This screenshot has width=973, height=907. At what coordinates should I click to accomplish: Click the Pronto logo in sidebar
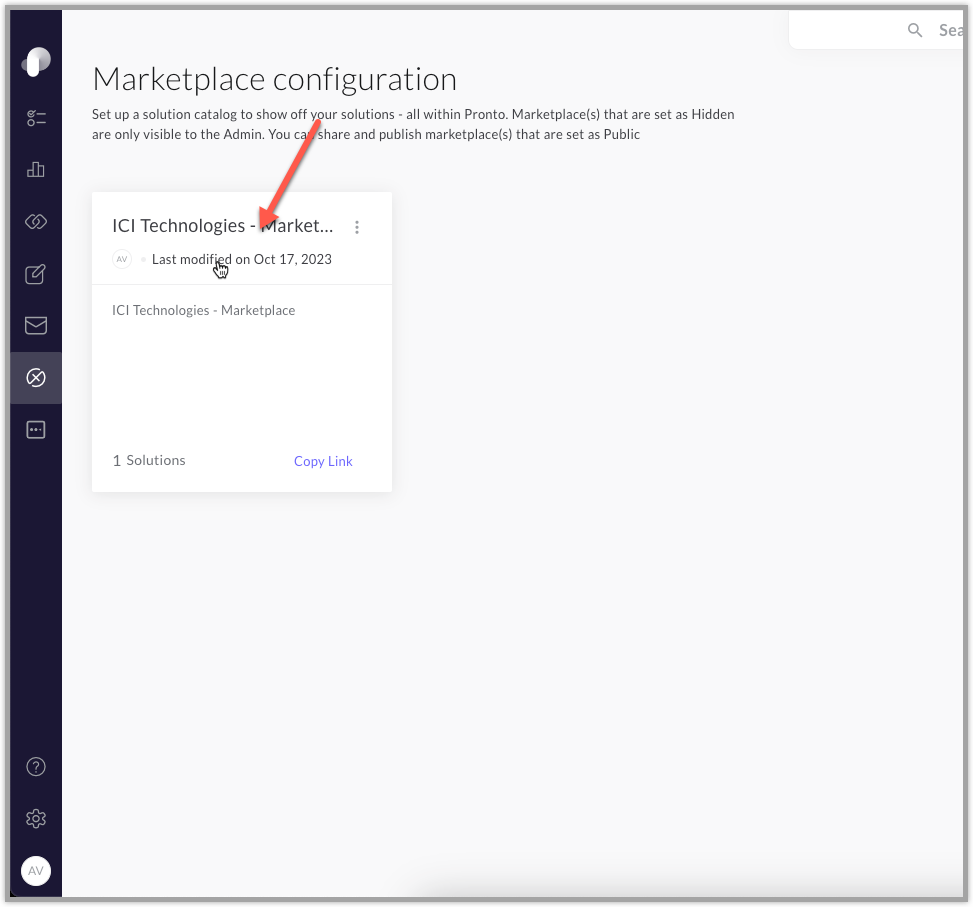pos(36,62)
